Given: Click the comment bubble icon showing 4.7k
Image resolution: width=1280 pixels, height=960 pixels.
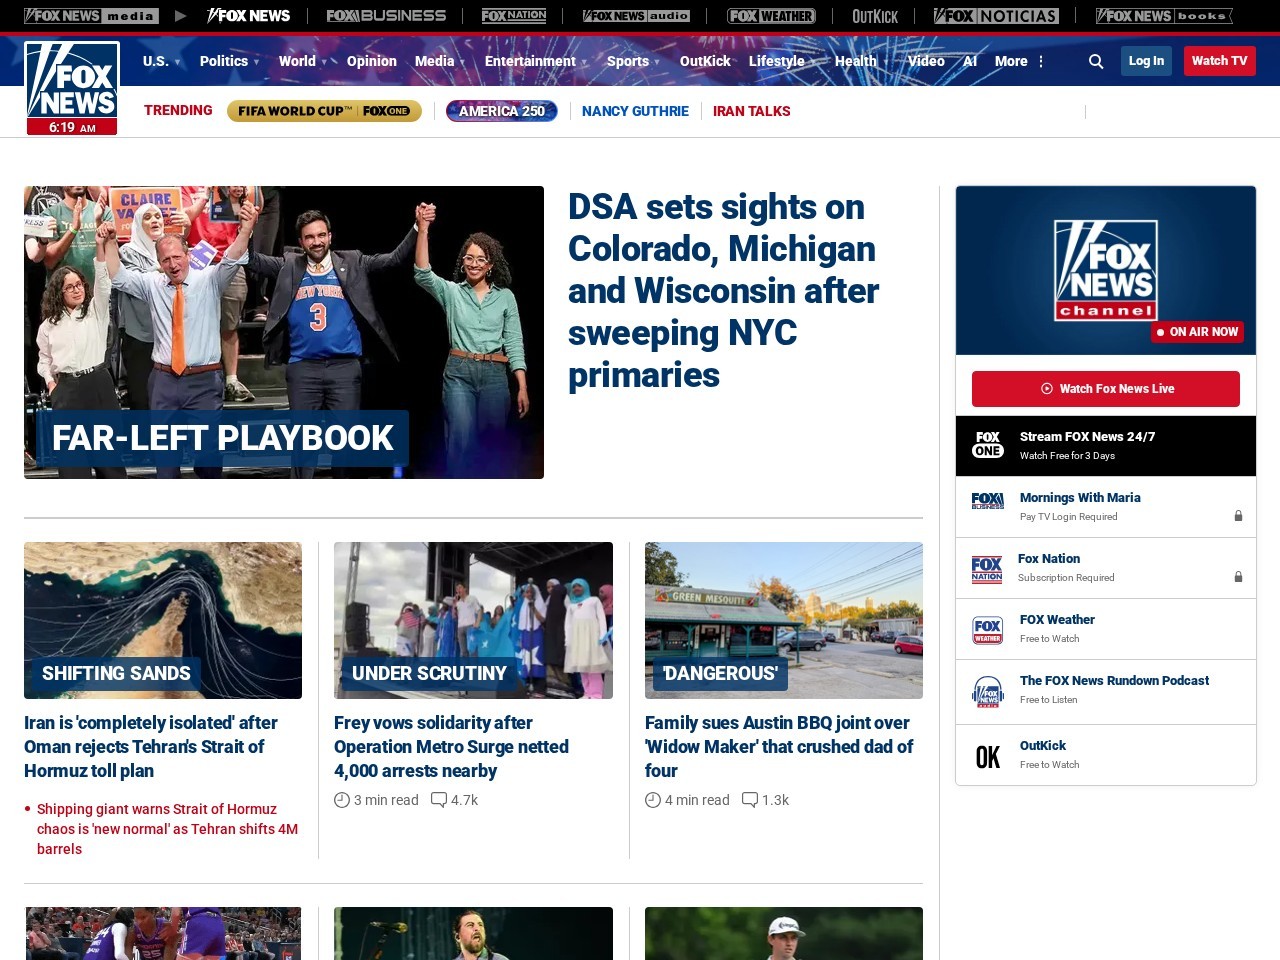Looking at the screenshot, I should point(439,800).
